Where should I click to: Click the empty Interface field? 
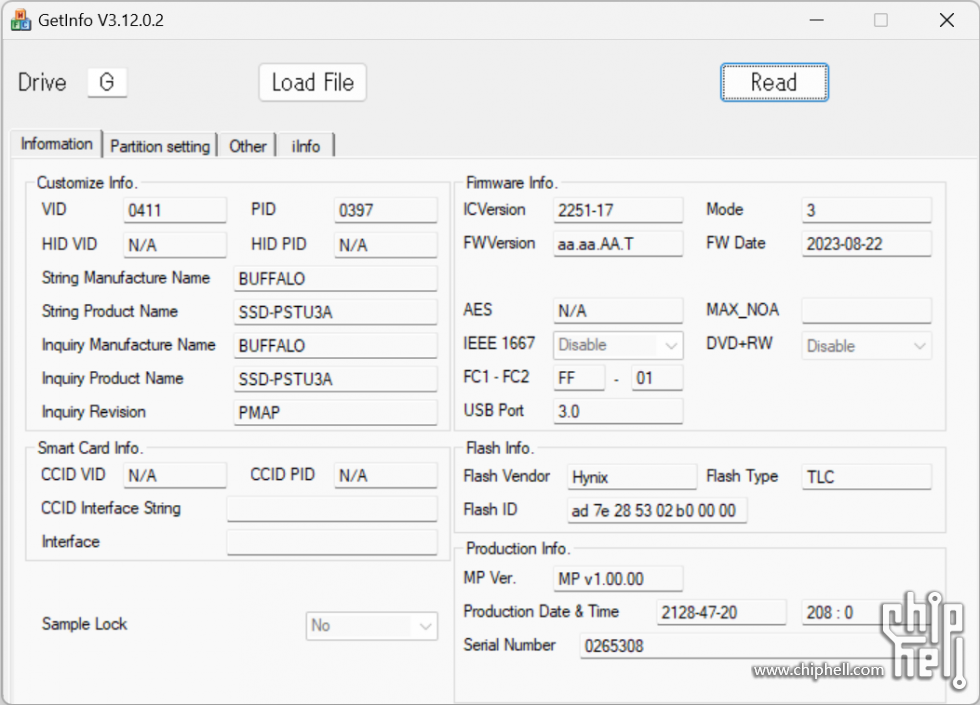click(332, 542)
